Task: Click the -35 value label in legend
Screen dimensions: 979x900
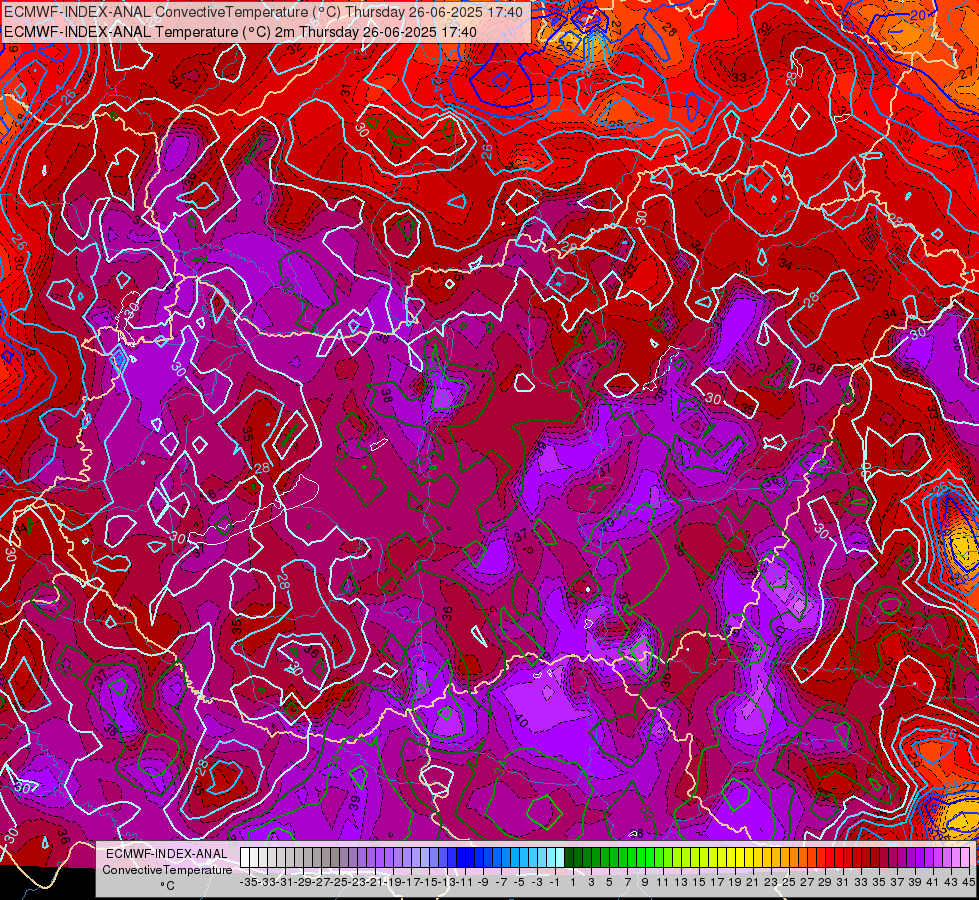Action: (249, 882)
